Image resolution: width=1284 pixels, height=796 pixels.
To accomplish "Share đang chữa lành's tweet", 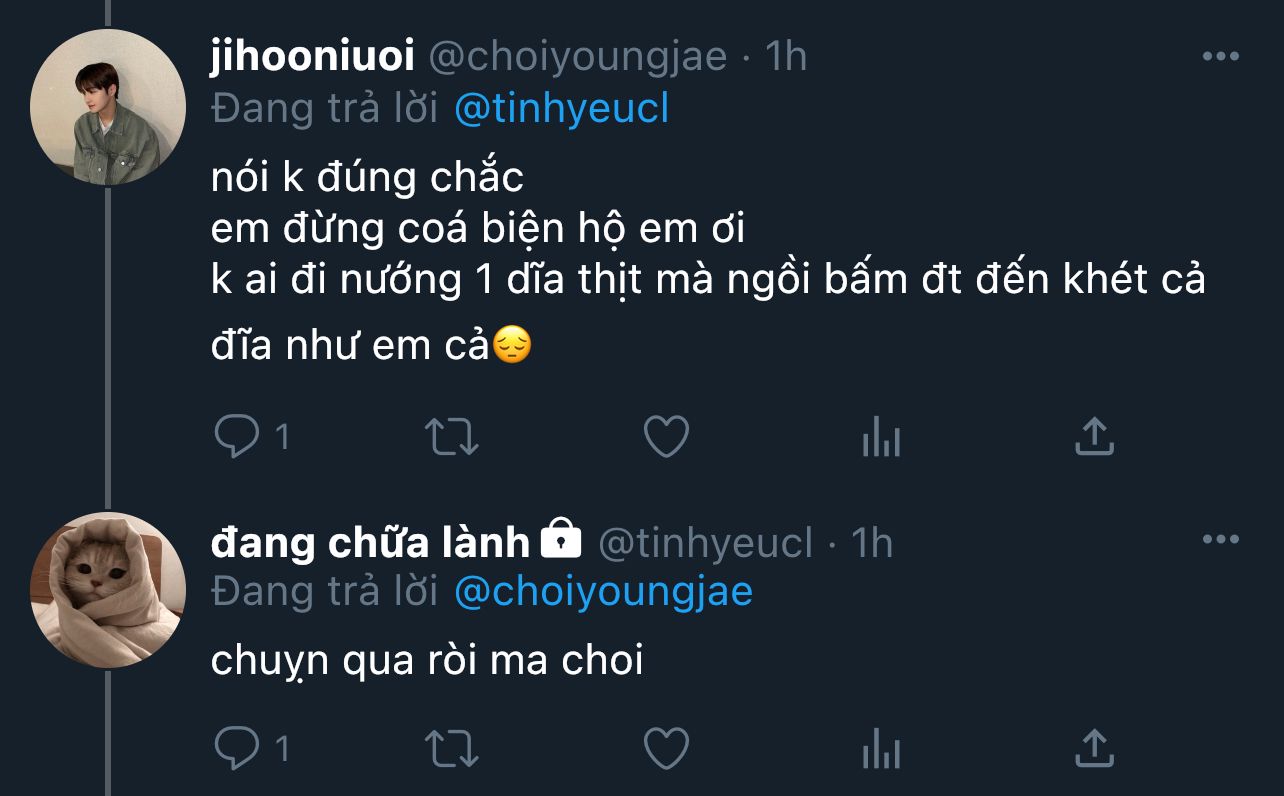I will (x=1094, y=748).
